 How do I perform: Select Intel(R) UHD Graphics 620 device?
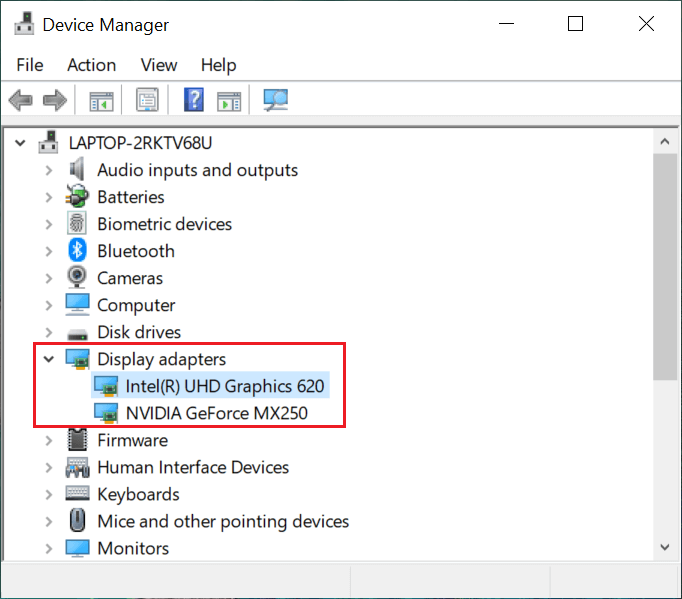(224, 386)
